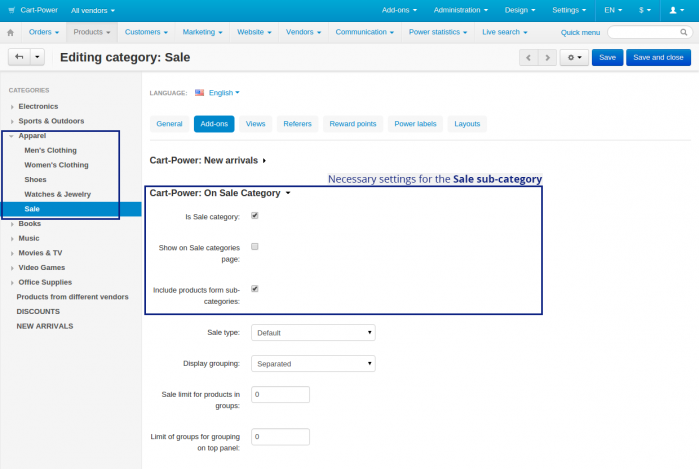Open the English language dropdown

click(224, 92)
